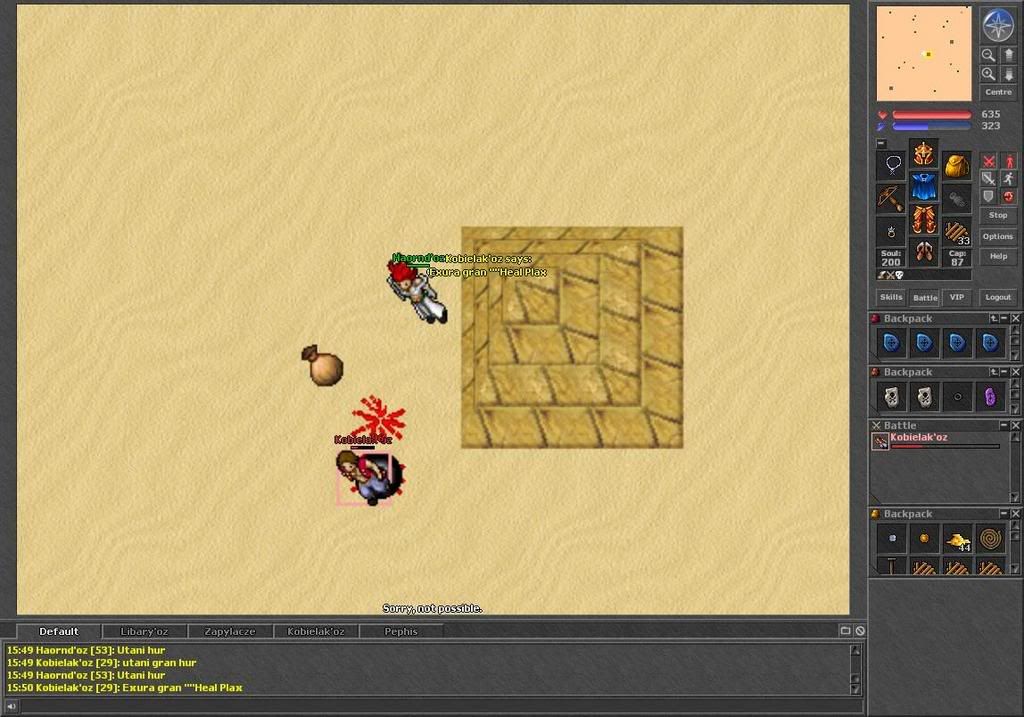Open the loot bag on the sand
This screenshot has width=1024, height=717.
click(322, 366)
